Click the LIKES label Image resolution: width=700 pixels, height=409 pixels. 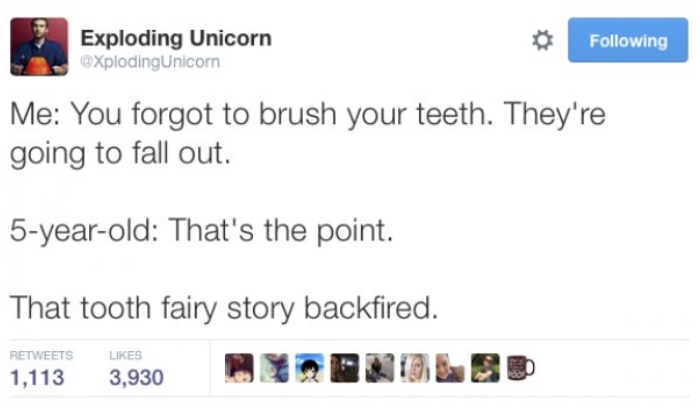pyautogui.click(x=124, y=355)
